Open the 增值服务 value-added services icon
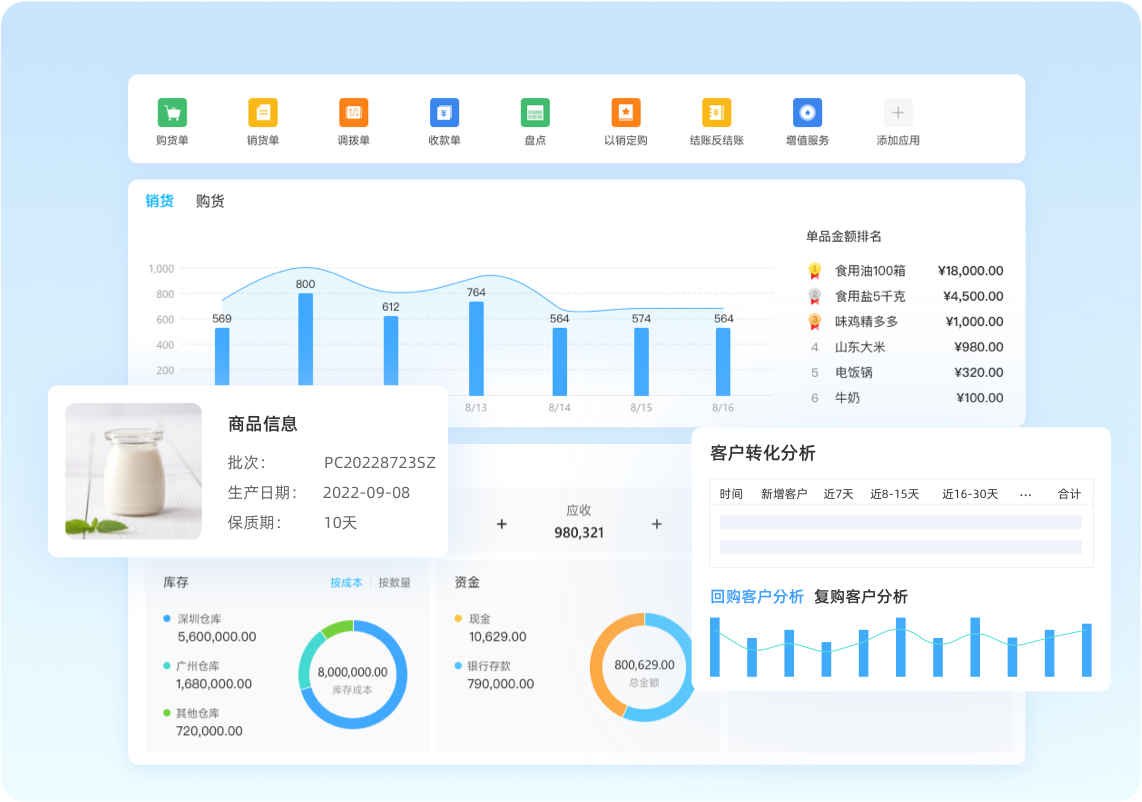 (807, 113)
